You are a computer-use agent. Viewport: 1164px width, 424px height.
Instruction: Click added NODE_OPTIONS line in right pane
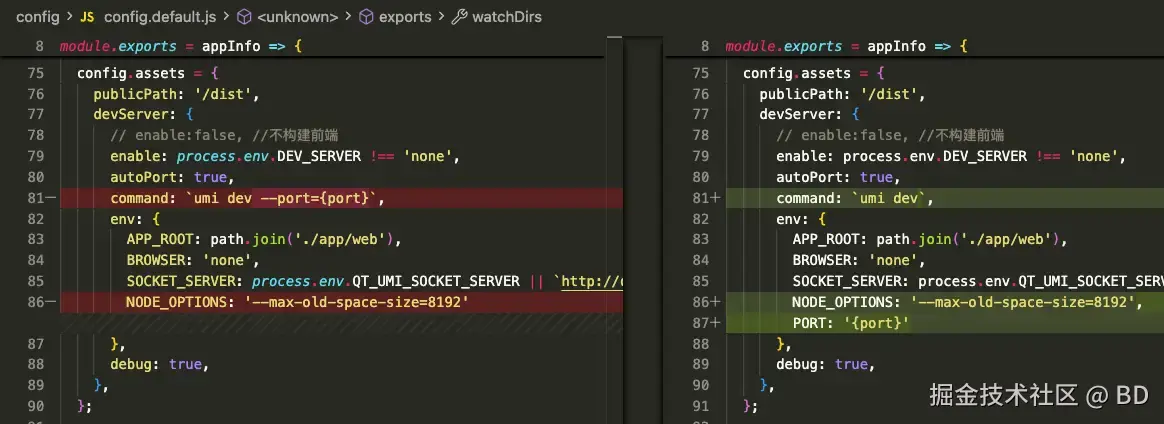tap(944, 302)
